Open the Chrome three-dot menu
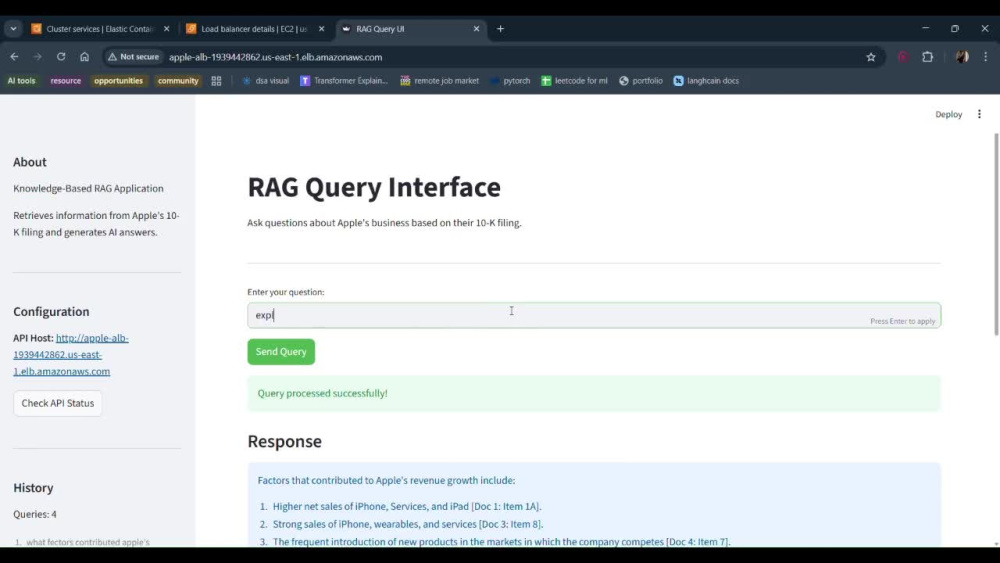 pos(985,57)
